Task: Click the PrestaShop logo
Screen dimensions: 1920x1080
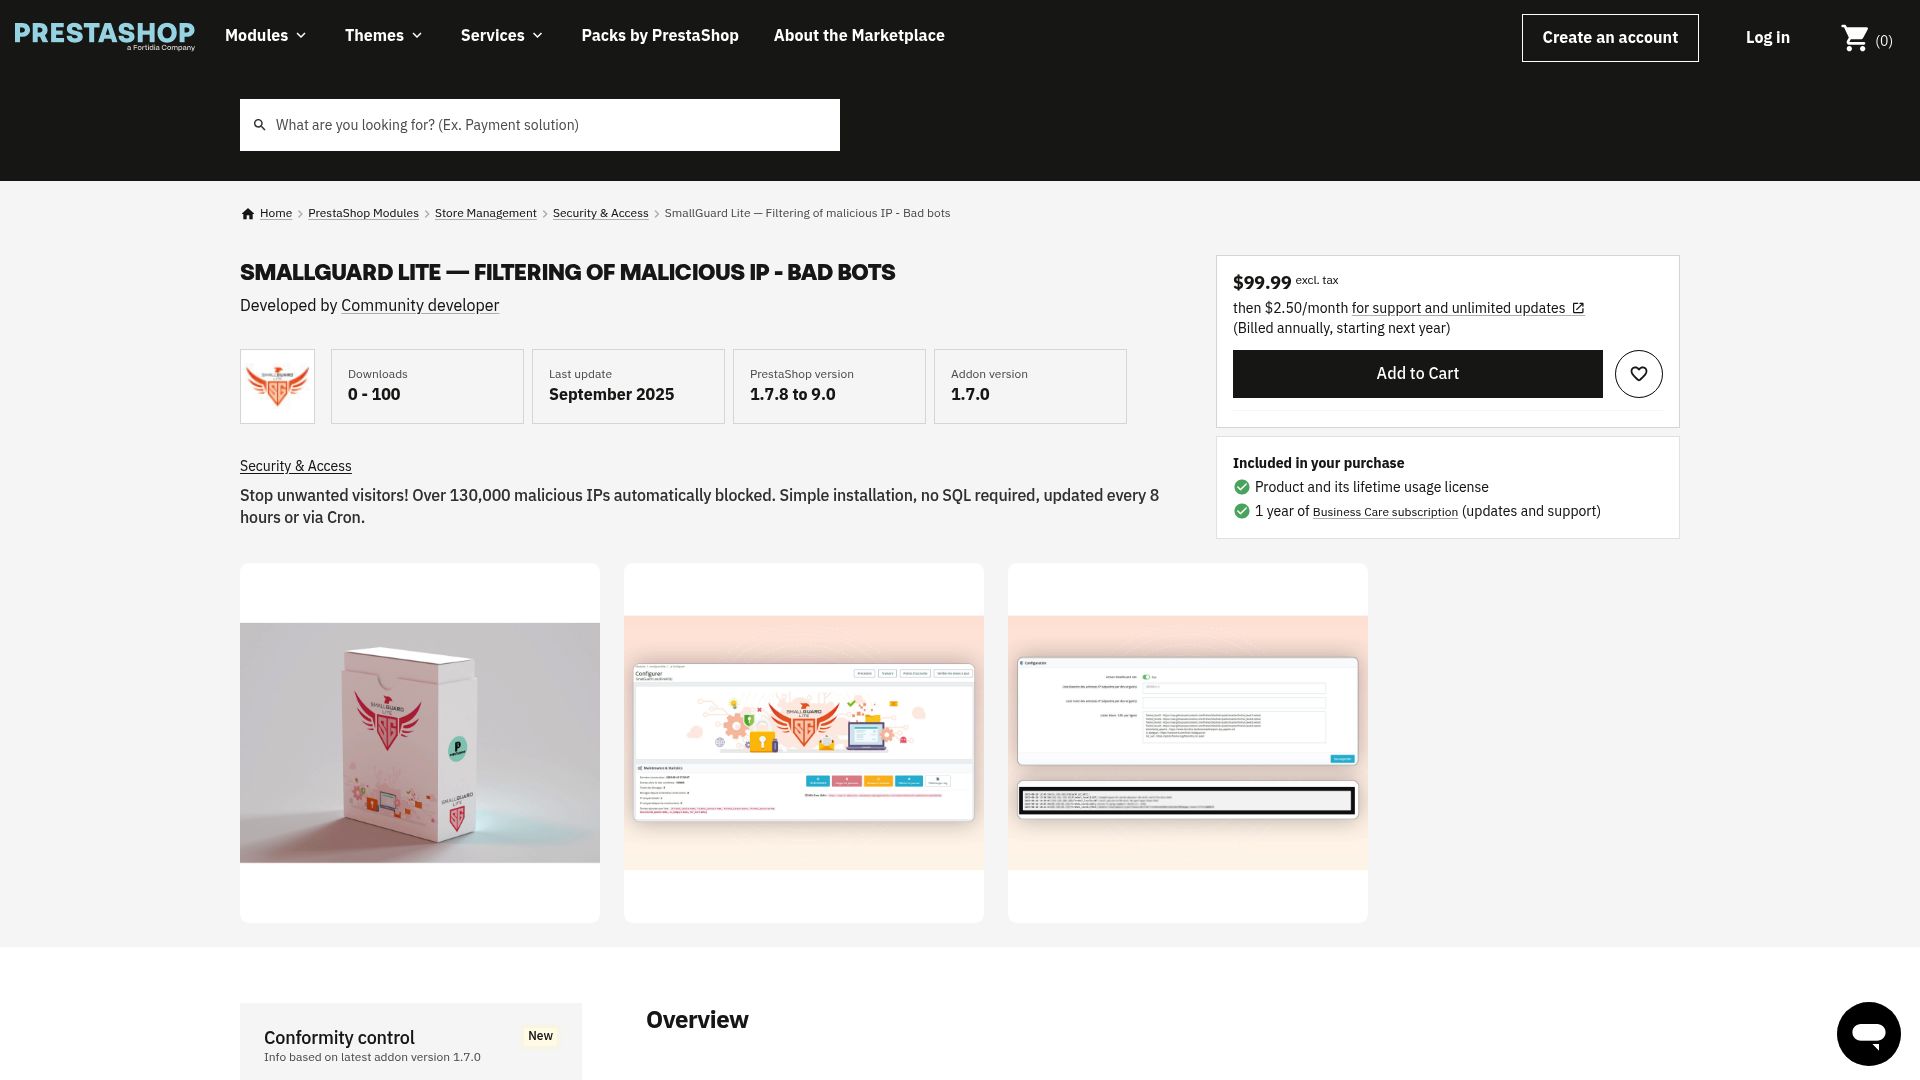Action: [104, 35]
